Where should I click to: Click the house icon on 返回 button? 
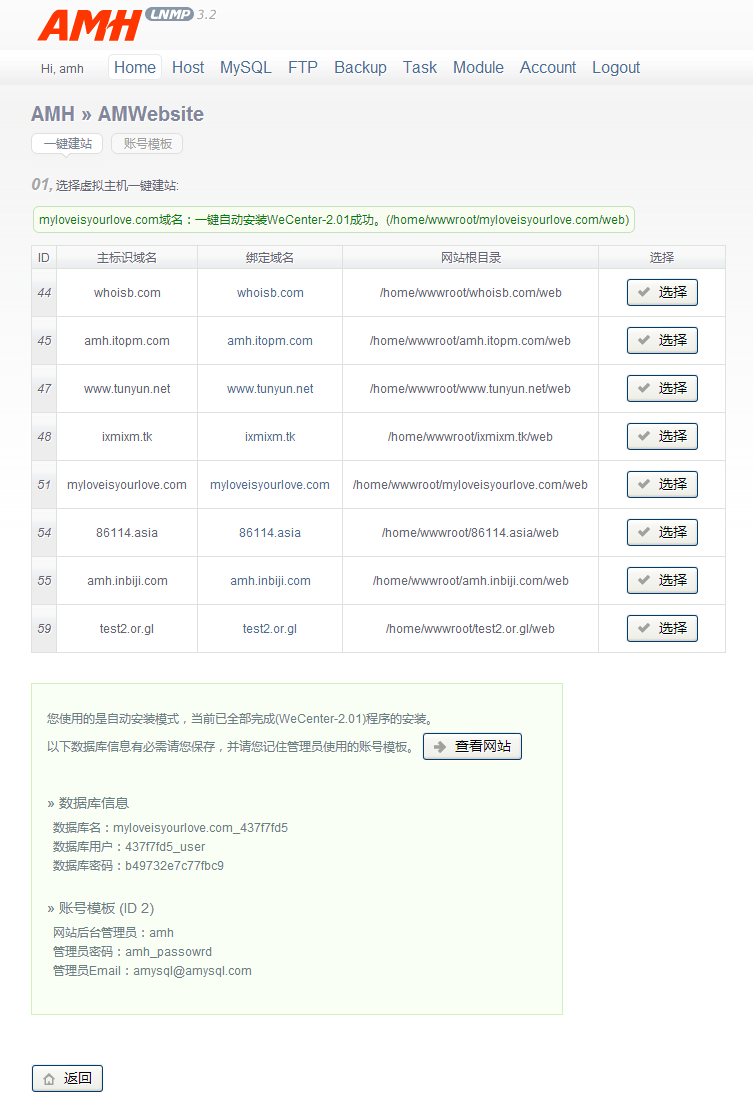point(49,1079)
